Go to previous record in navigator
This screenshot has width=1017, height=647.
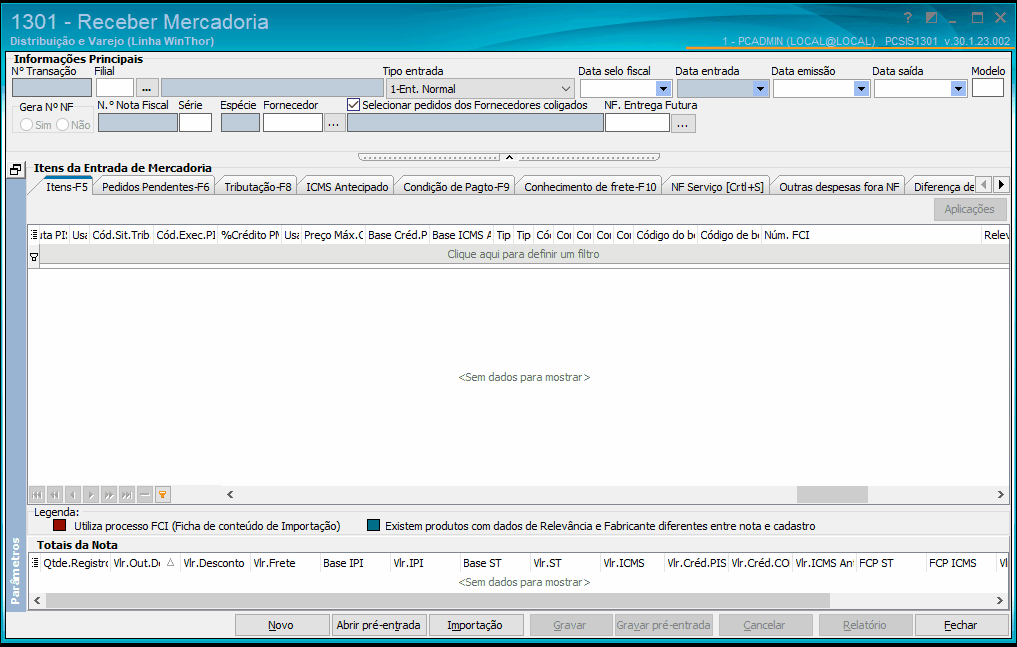pos(73,495)
